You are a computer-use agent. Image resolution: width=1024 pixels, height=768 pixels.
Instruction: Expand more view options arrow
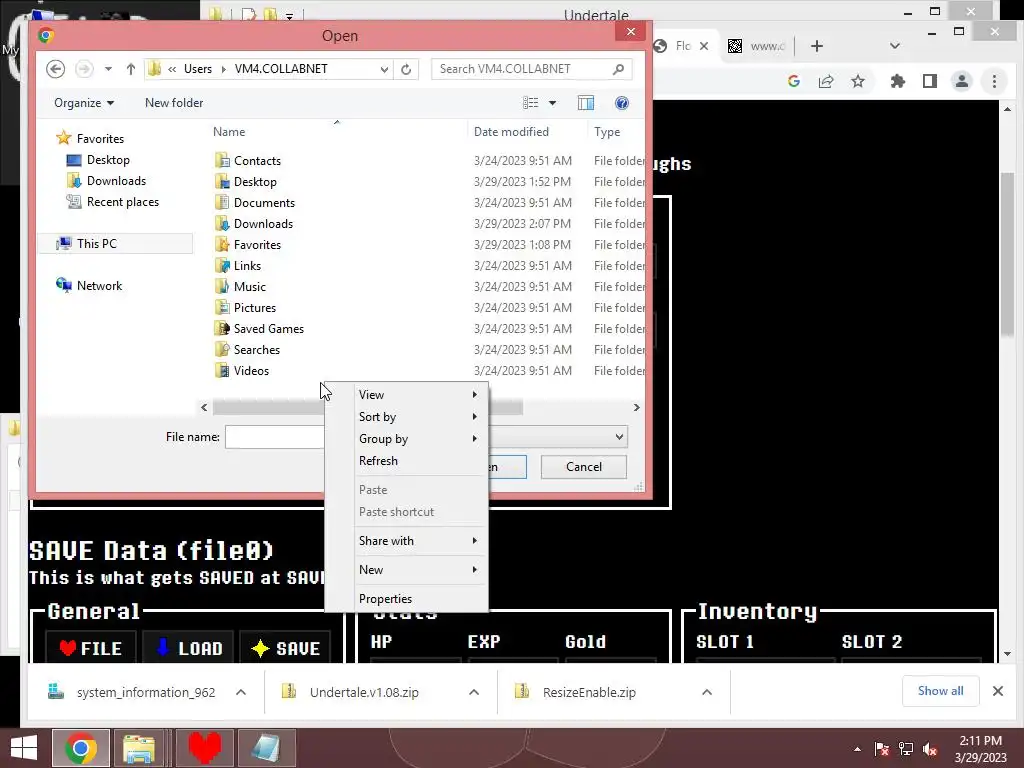[x=552, y=103]
